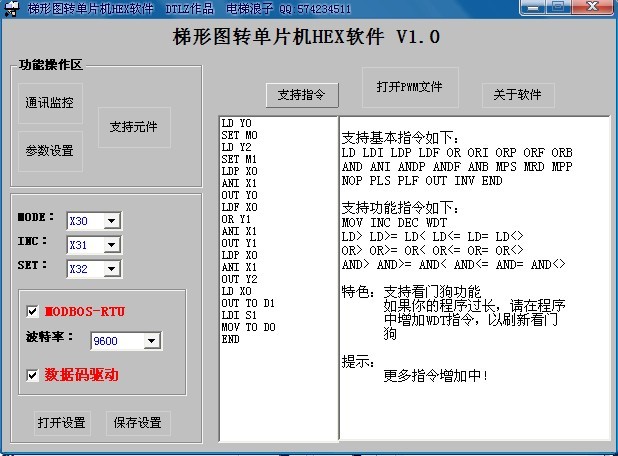Select the OUT TO D1 instruction line
The image size is (618, 456).
pyautogui.click(x=249, y=303)
